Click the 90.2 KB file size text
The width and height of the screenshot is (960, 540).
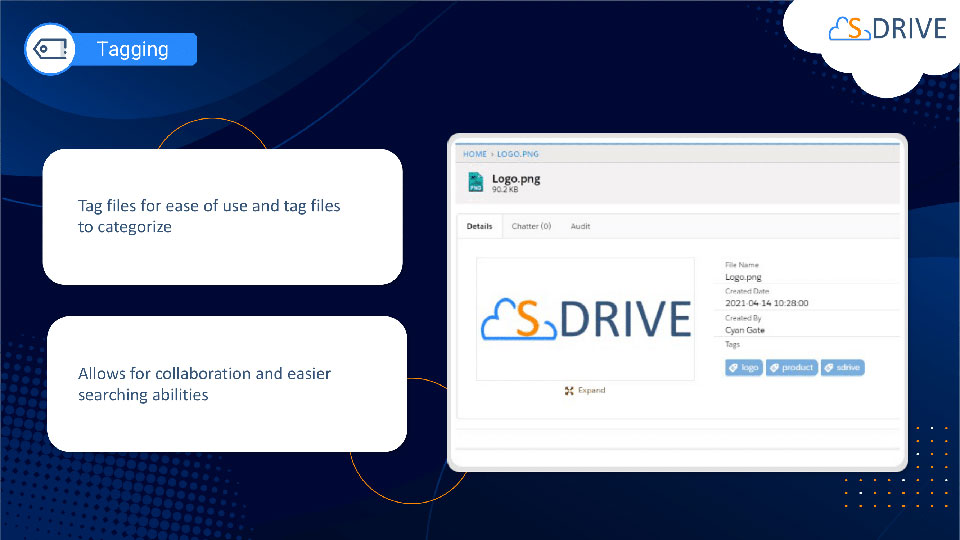(505, 190)
